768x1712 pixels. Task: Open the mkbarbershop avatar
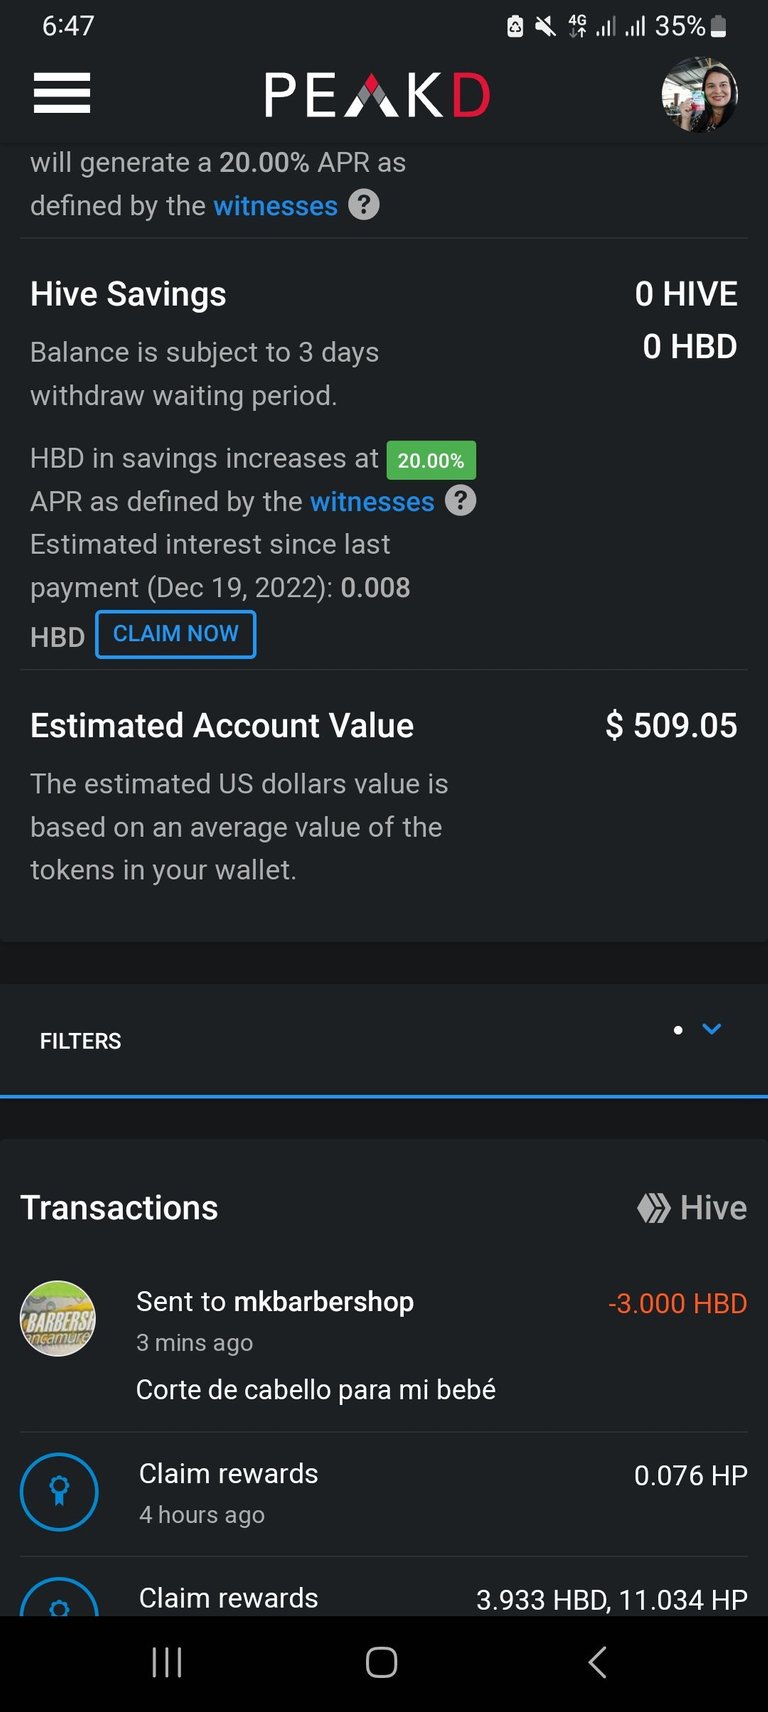coord(59,1318)
